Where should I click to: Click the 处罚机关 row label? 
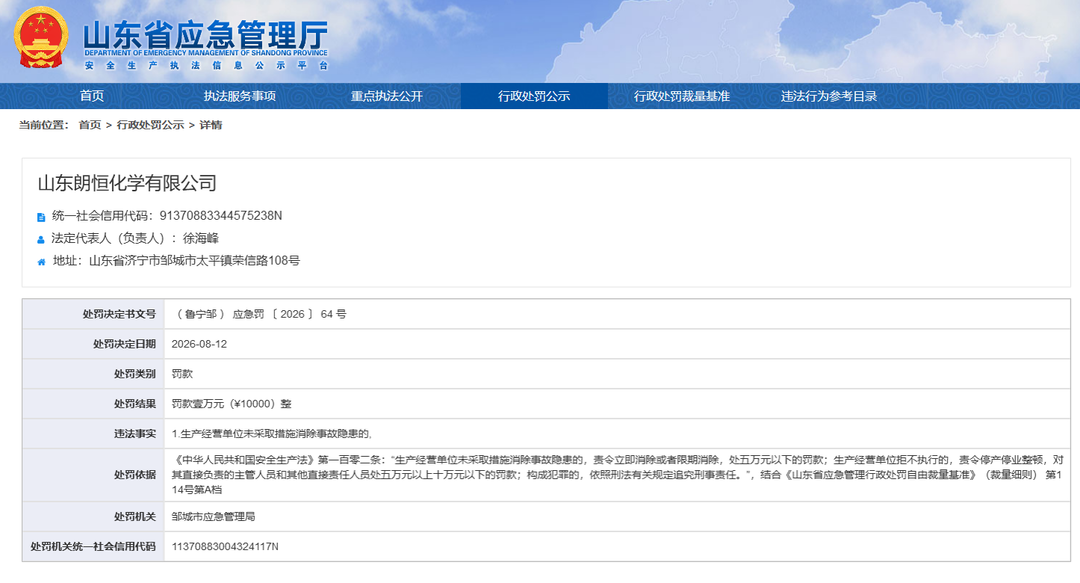click(135, 516)
